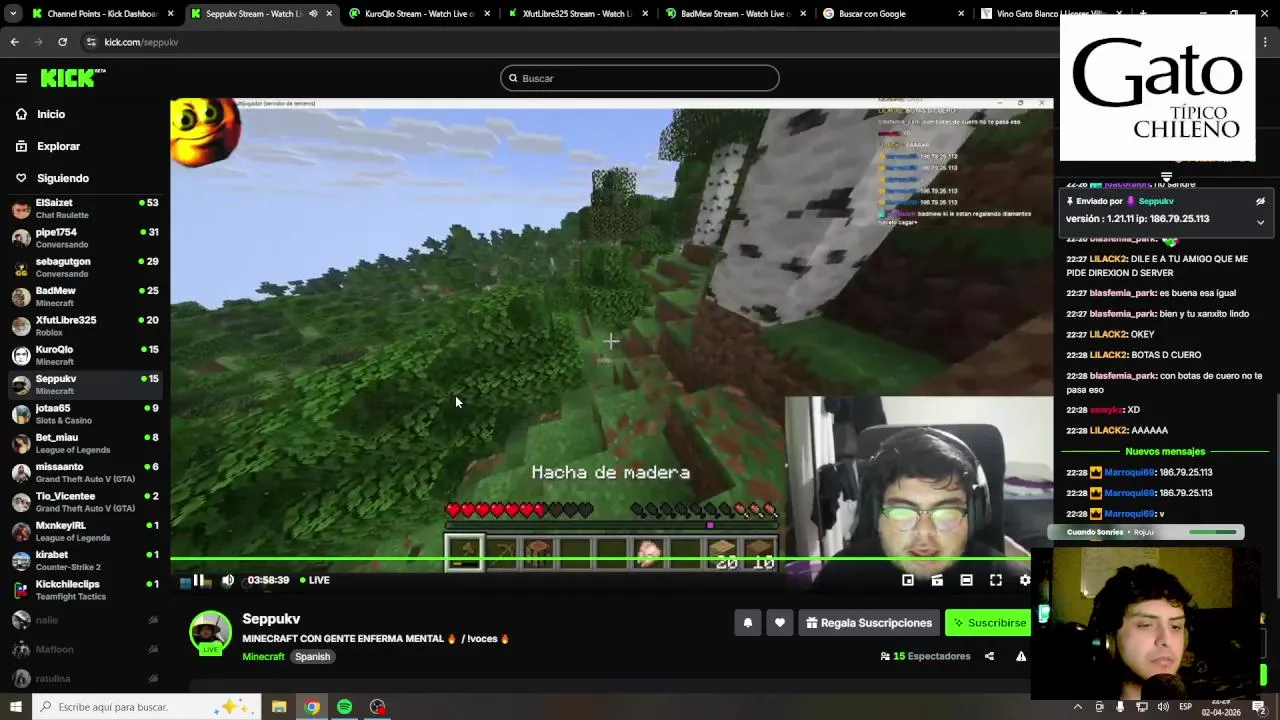The width and height of the screenshot is (1280, 720).
Task: Open MxnkeyIRL channel in sidebar
Action: 85,531
